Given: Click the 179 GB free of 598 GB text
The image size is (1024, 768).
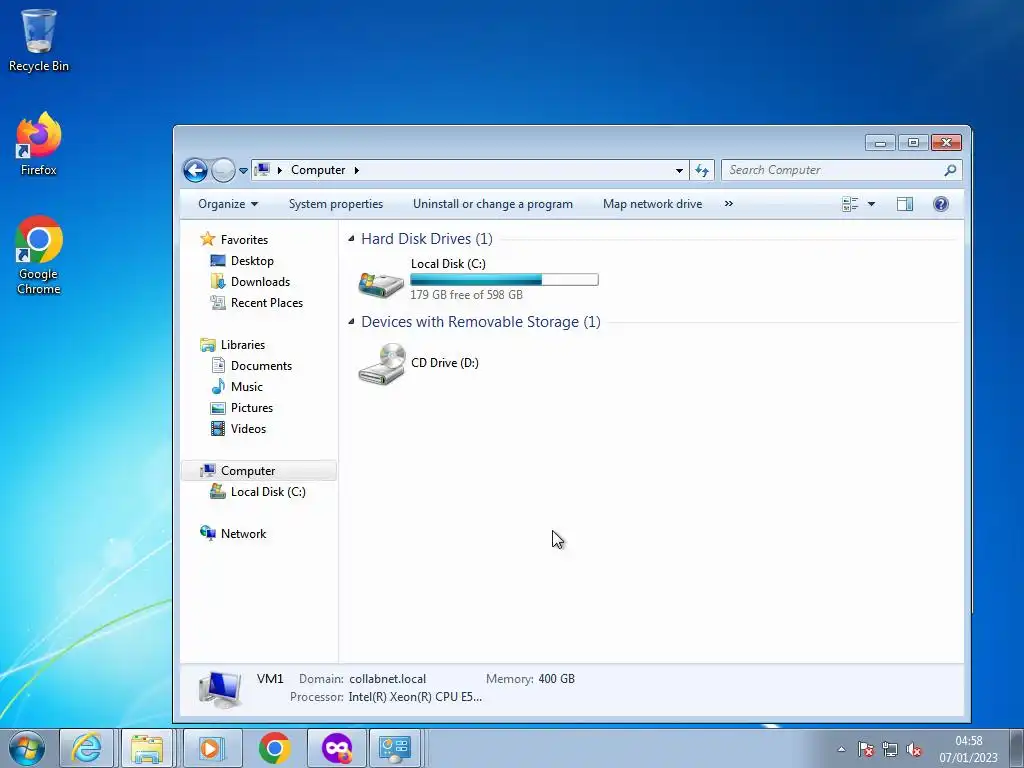Looking at the screenshot, I should [x=466, y=295].
